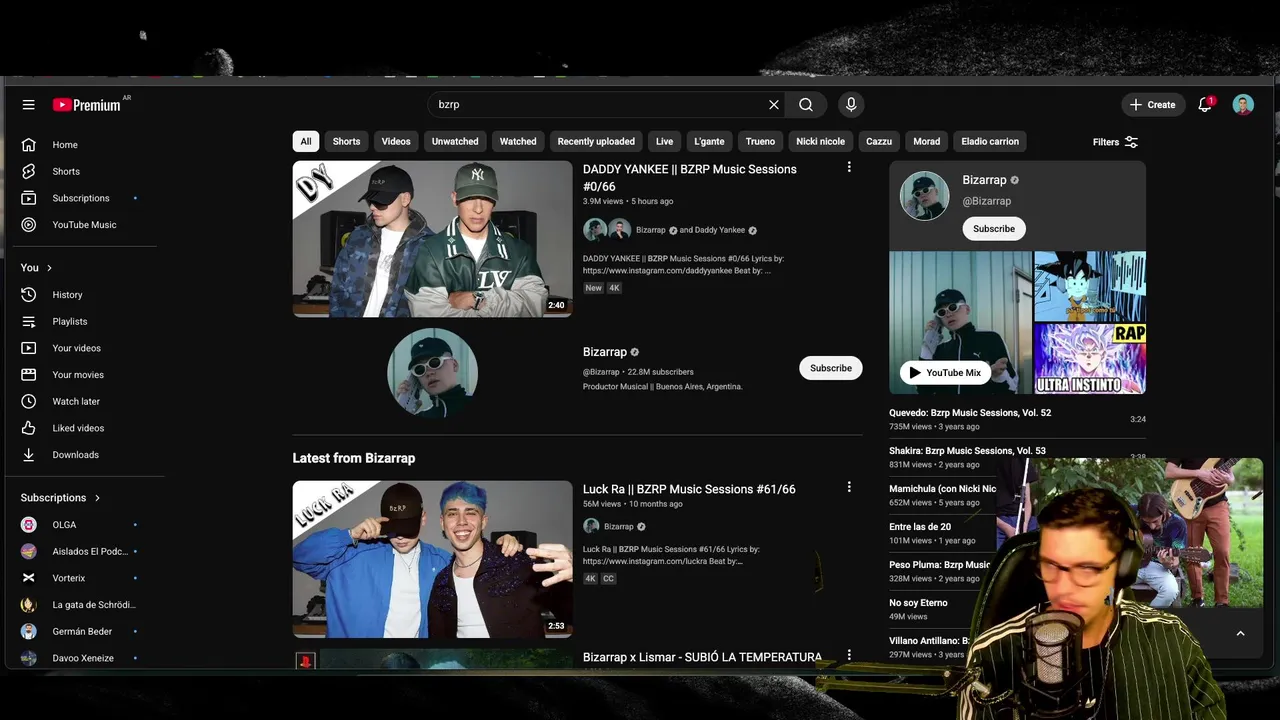Image resolution: width=1280 pixels, height=720 pixels.
Task: Open Daddy Yankee BZRP session thumbnail
Action: coord(432,239)
